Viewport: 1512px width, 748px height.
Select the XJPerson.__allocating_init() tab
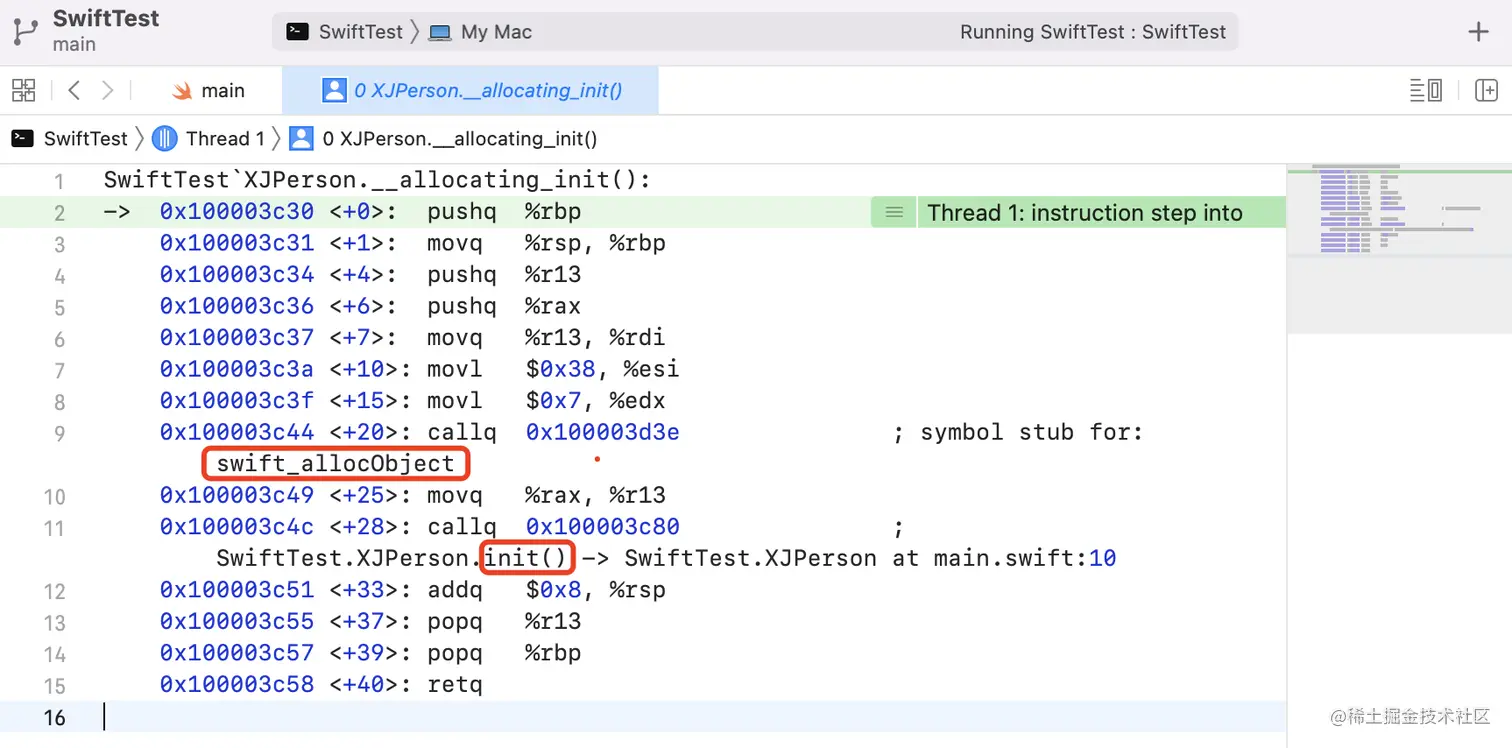tap(471, 91)
